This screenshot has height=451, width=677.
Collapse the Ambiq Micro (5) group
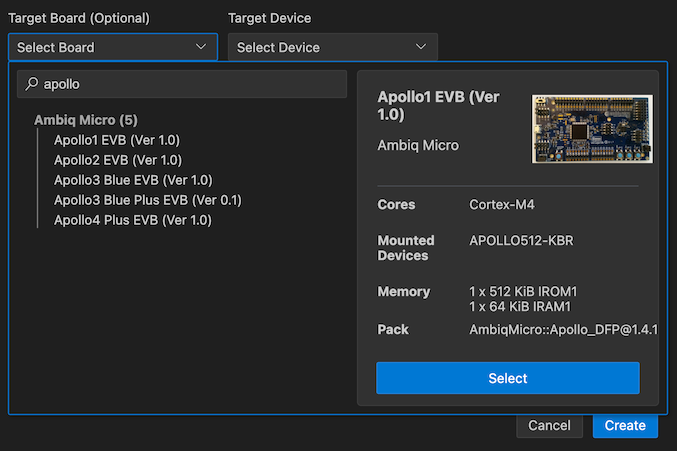coord(85,120)
